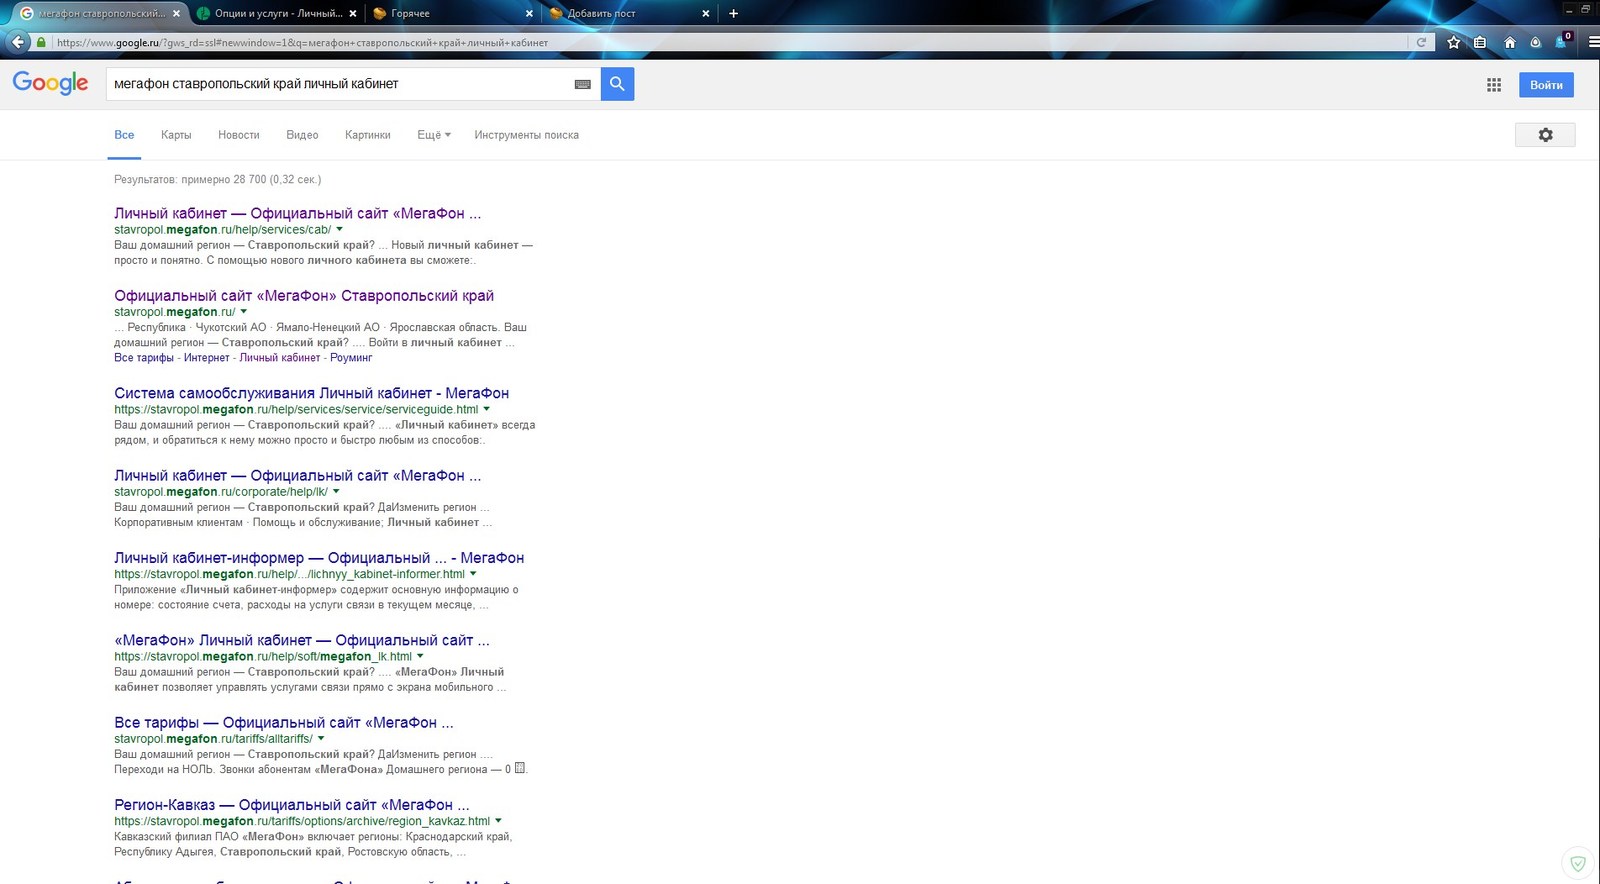Open 'Все тарифы — Официальный сайт' result

284,722
